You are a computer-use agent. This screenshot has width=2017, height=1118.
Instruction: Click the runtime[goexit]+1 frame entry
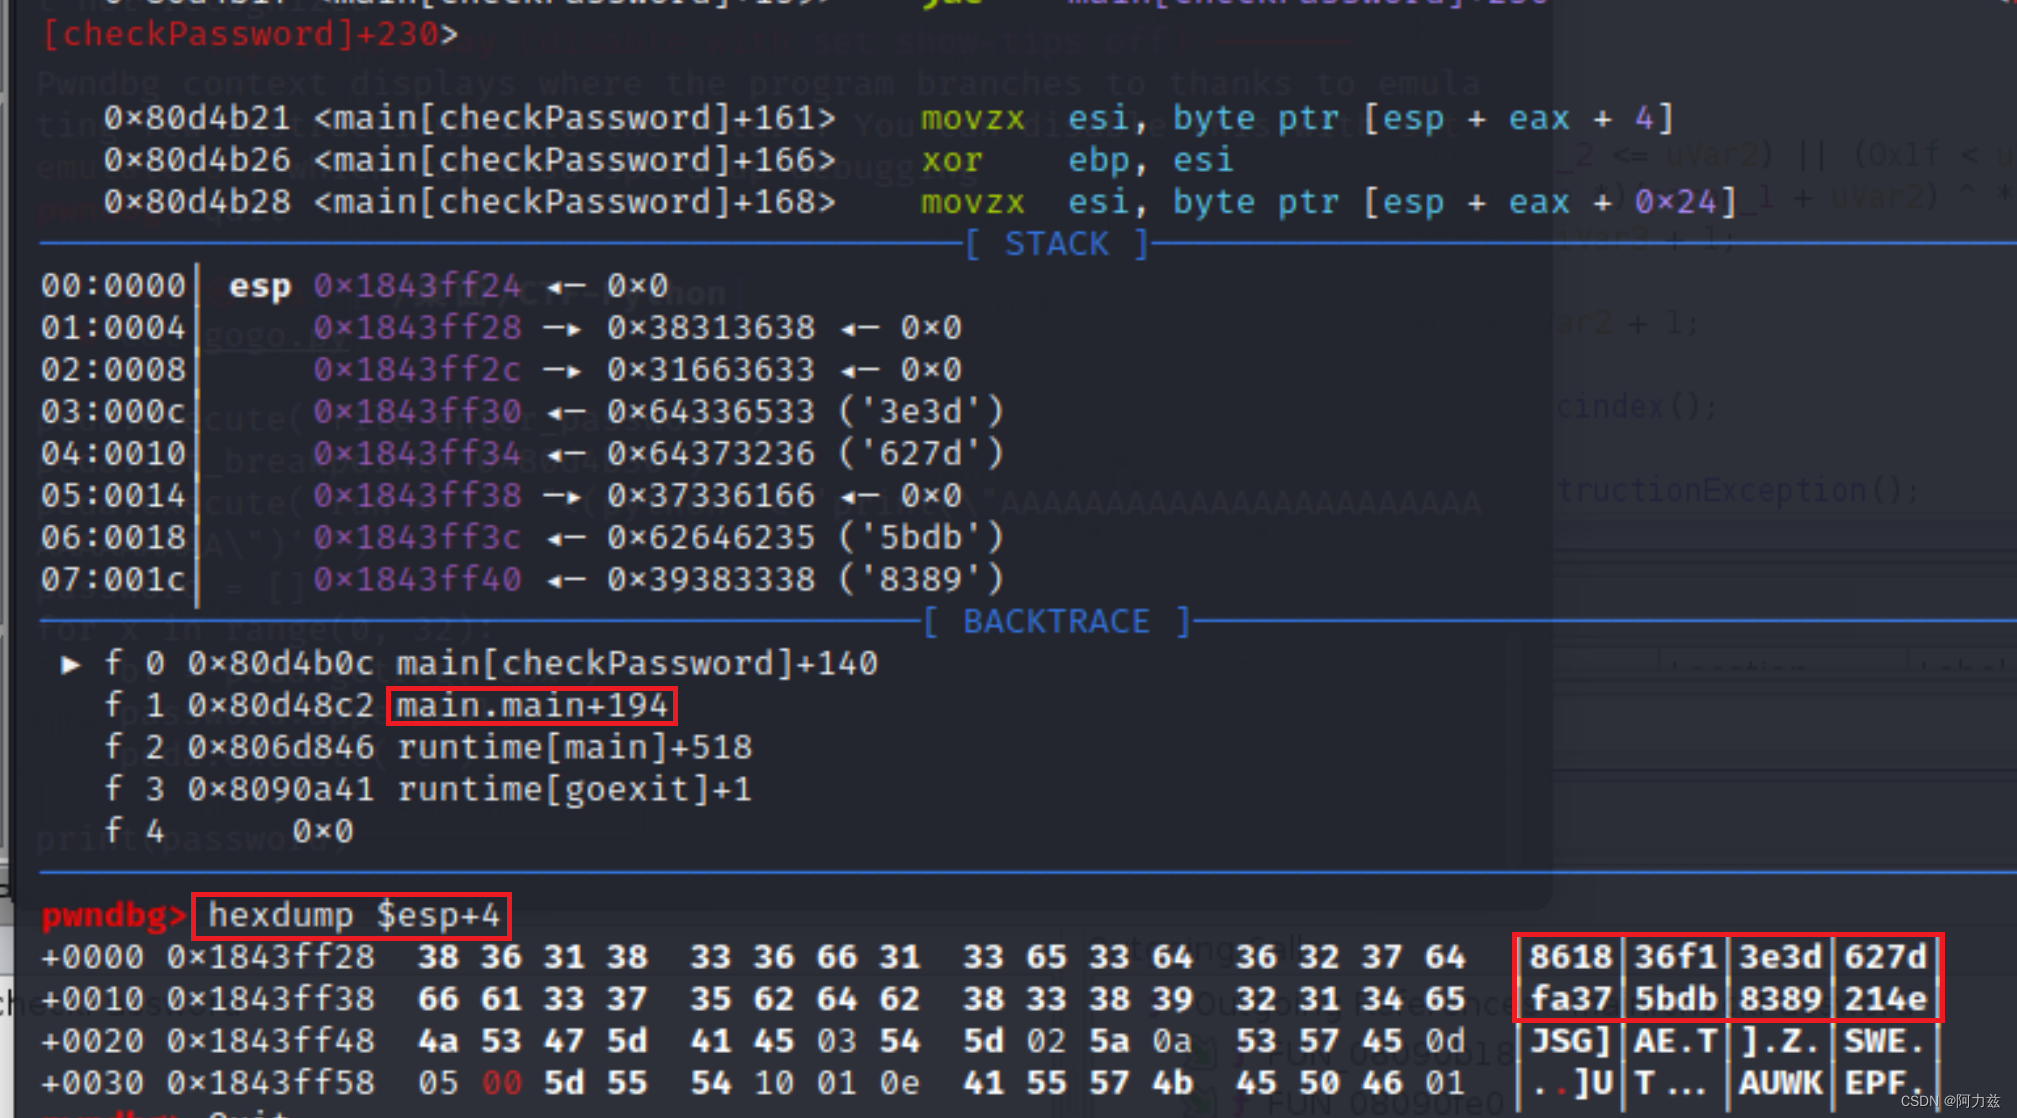point(575,790)
